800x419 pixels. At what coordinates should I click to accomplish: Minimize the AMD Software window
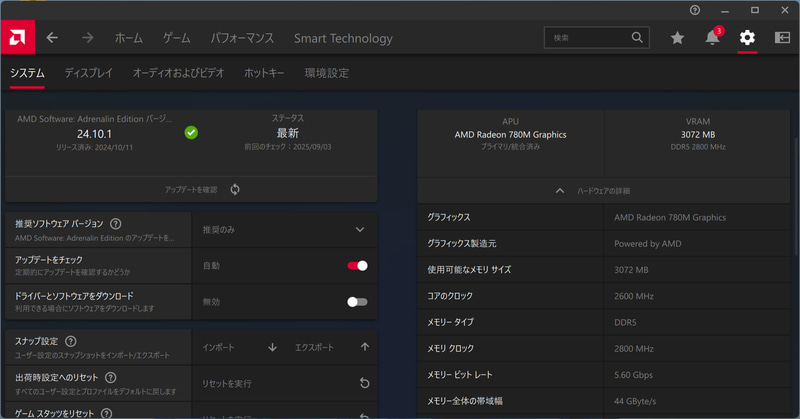725,10
